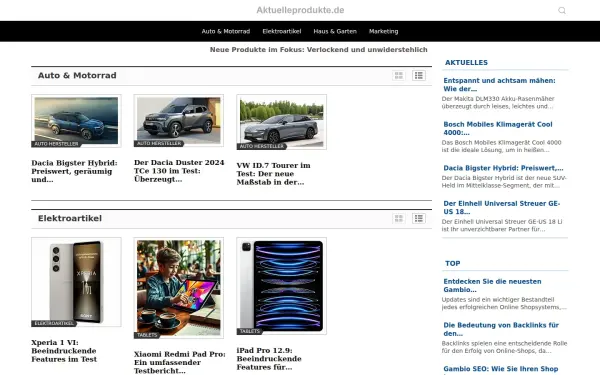600x375 pixels.
Task: Read article 'Xperia 1 VI: Beeindruckende Features im Test'
Action: point(64,351)
